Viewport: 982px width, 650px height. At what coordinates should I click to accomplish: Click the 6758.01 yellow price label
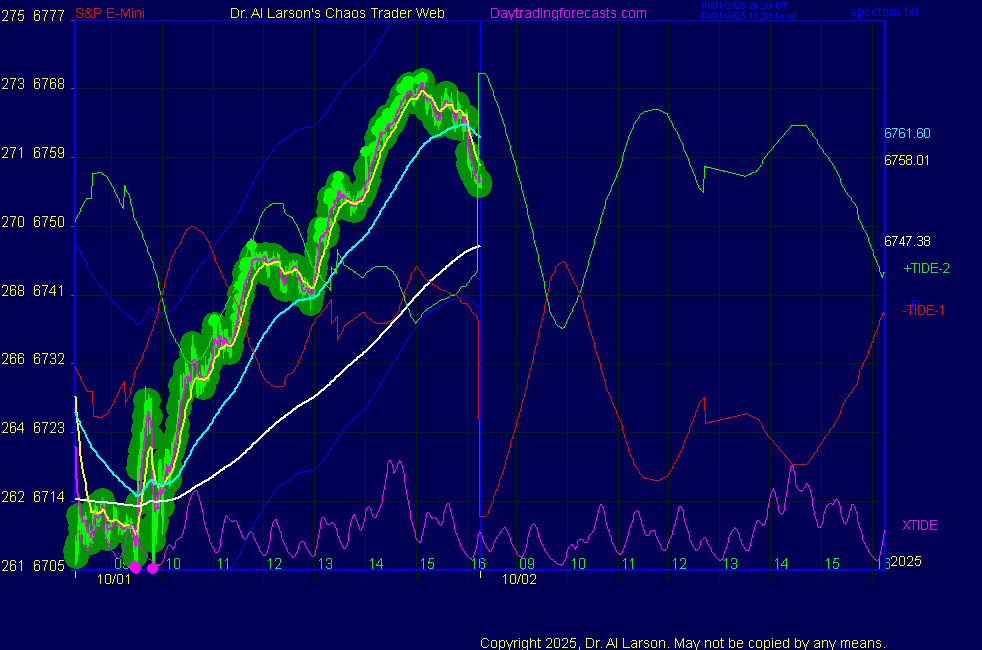pyautogui.click(x=907, y=160)
